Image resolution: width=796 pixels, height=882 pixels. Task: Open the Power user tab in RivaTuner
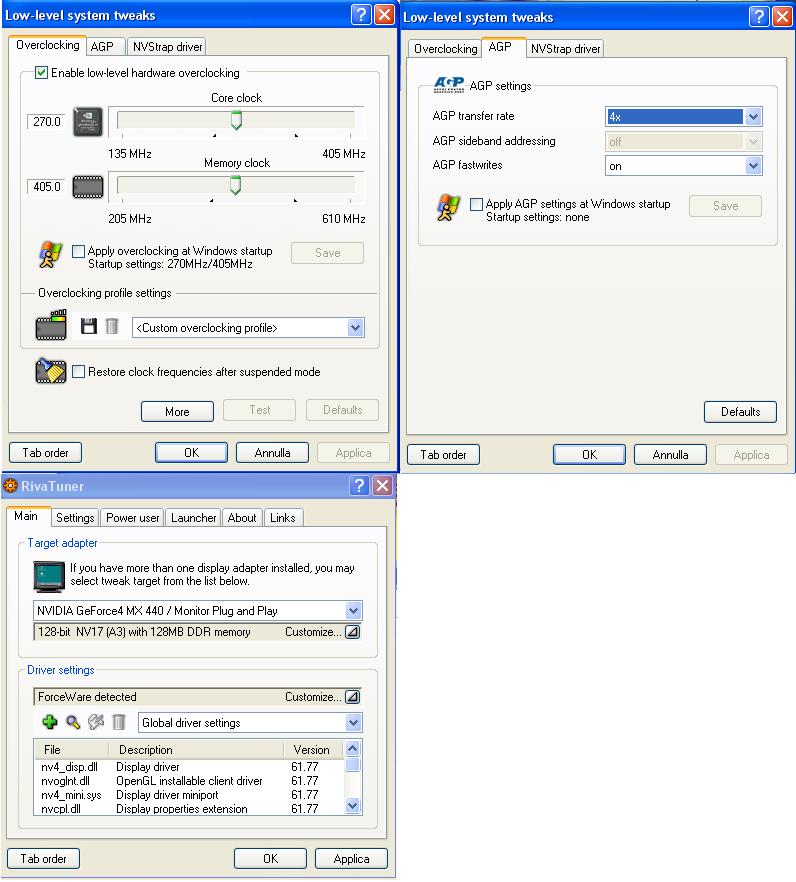click(x=132, y=518)
